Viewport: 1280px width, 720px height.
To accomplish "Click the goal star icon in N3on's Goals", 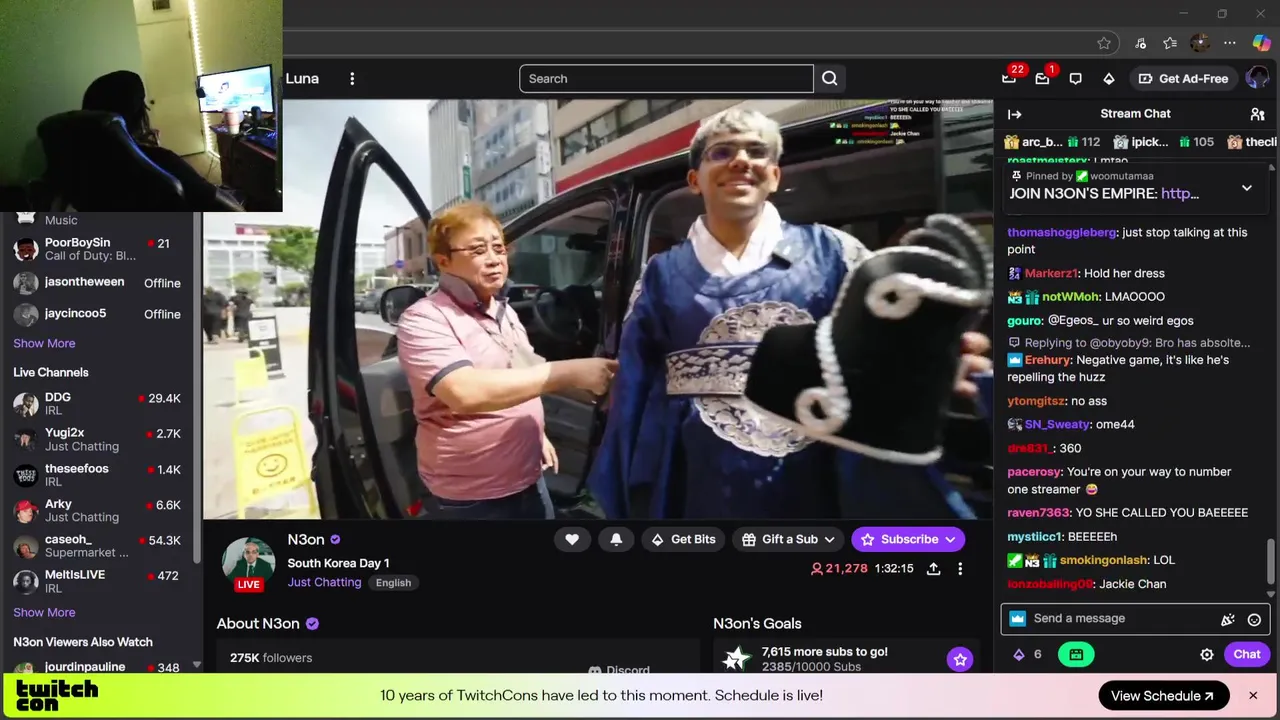I will tap(960, 659).
